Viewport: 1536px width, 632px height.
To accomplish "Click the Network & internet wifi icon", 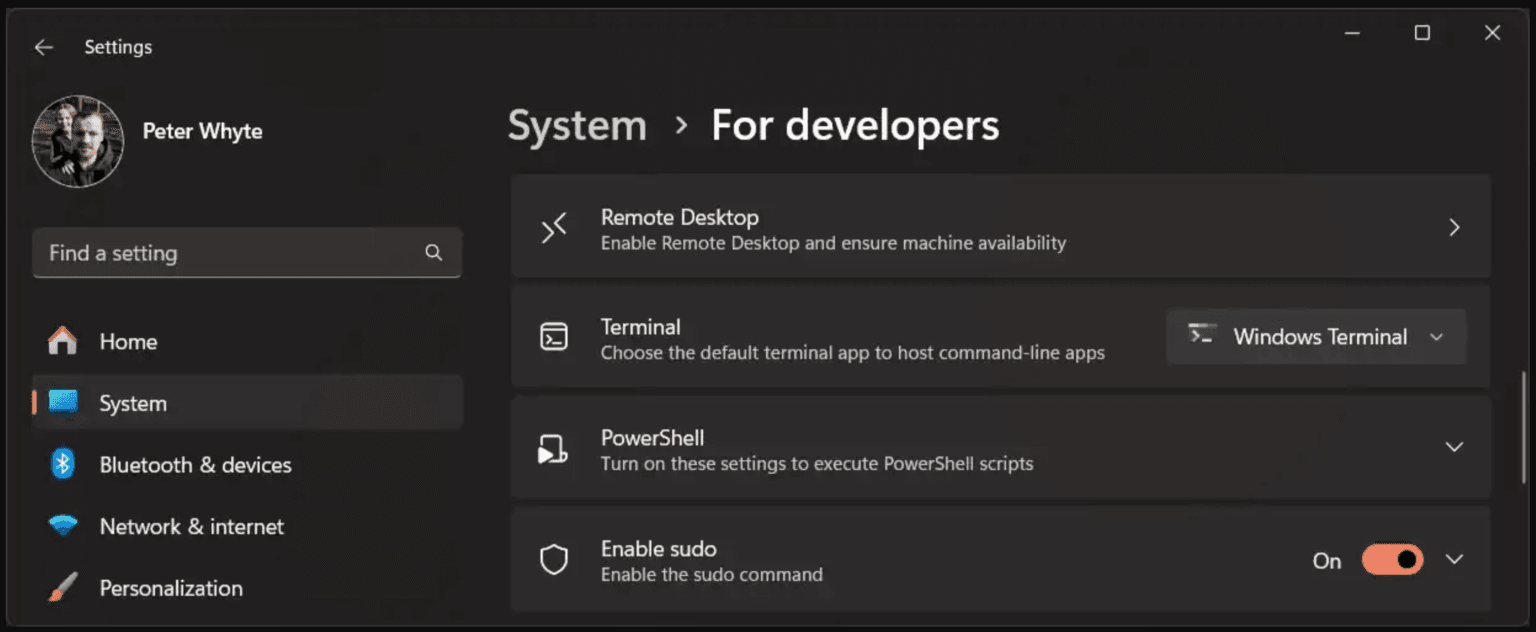I will (62, 526).
